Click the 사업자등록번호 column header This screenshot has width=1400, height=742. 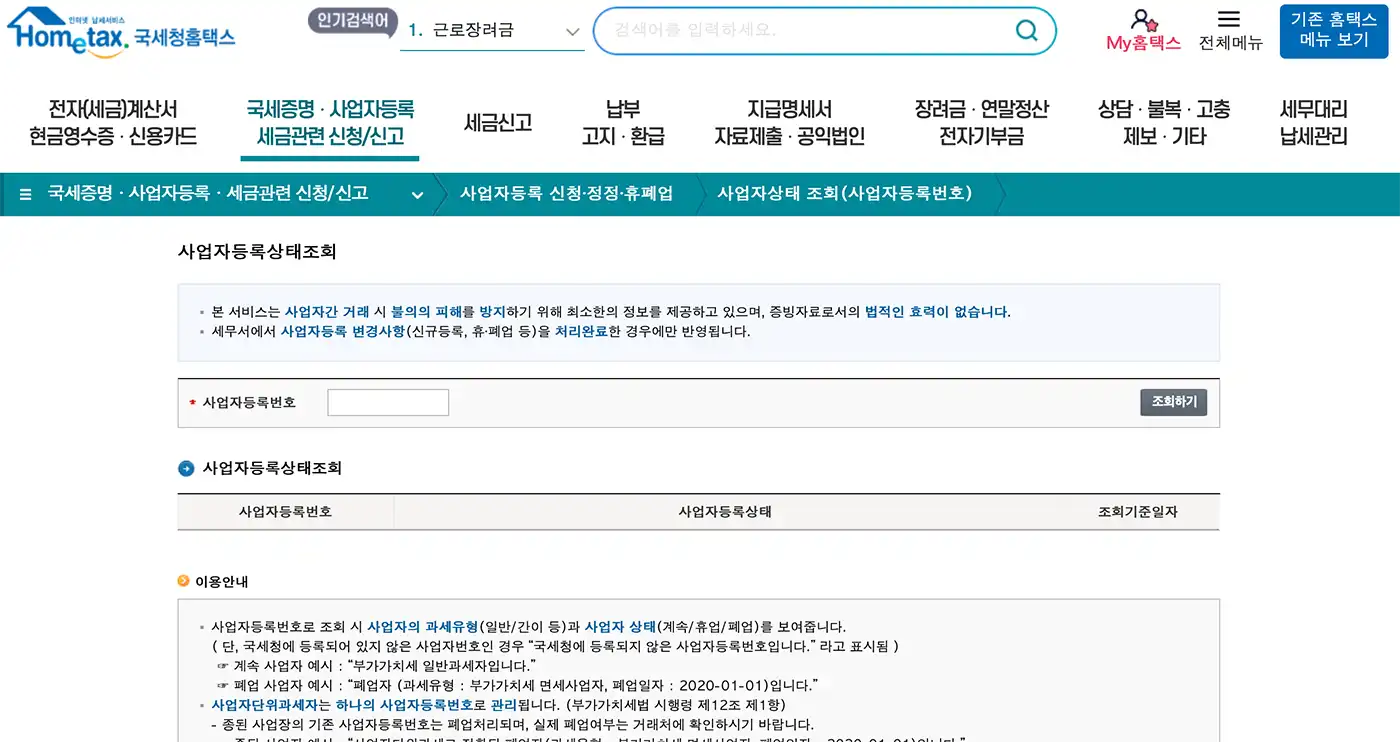click(285, 512)
